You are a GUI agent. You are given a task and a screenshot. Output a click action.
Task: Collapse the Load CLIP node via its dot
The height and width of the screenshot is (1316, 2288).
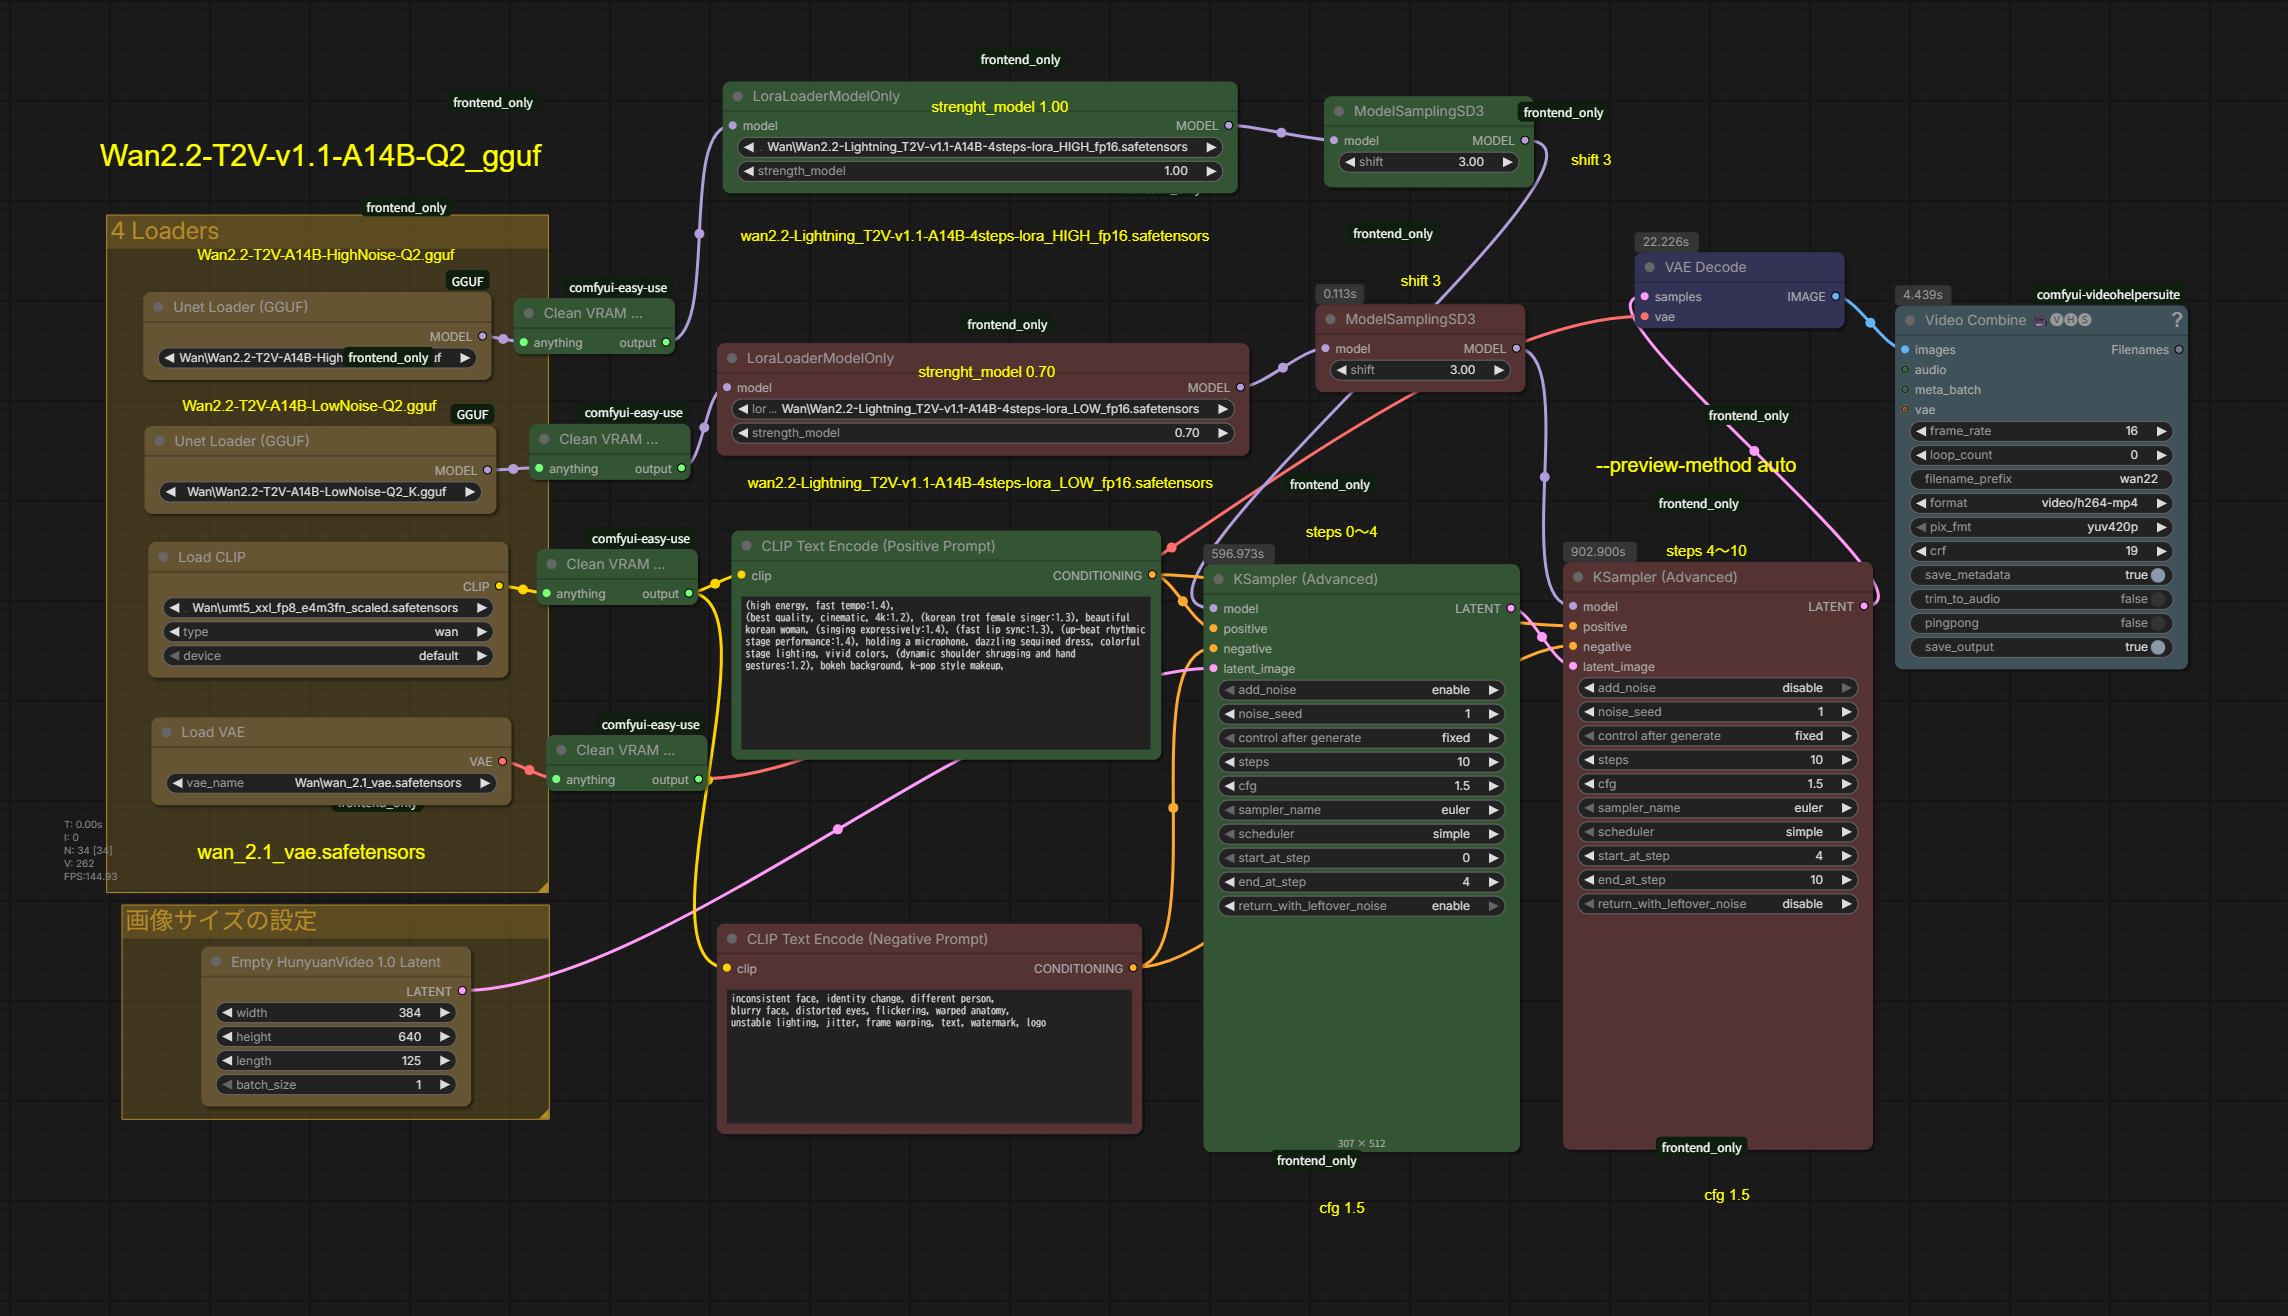pyautogui.click(x=163, y=557)
